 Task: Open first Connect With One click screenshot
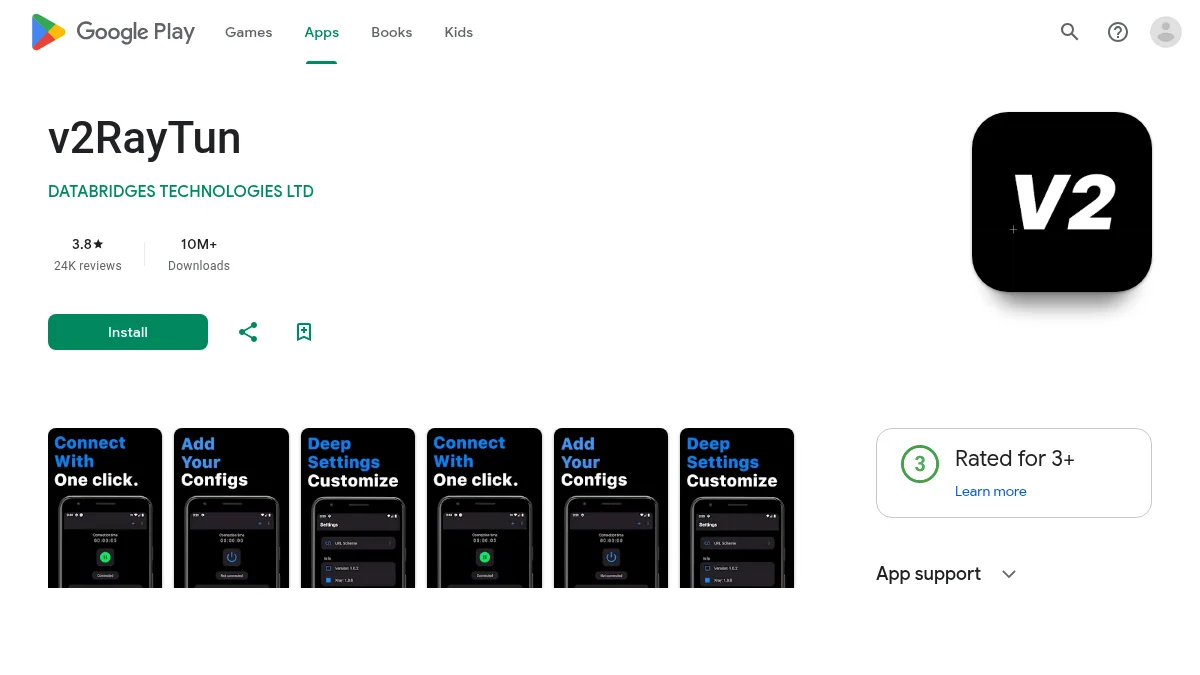(105, 508)
